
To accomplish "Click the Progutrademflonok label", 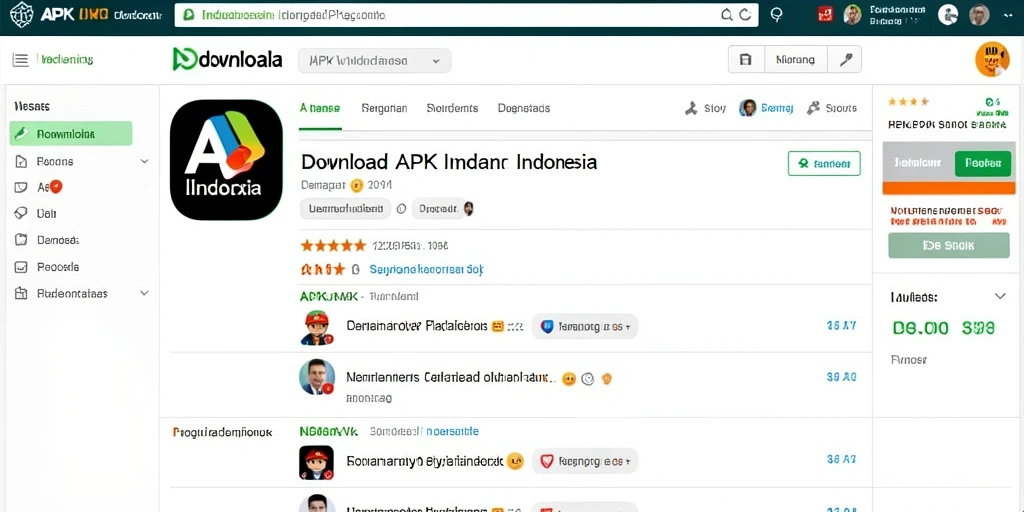I will tap(222, 432).
